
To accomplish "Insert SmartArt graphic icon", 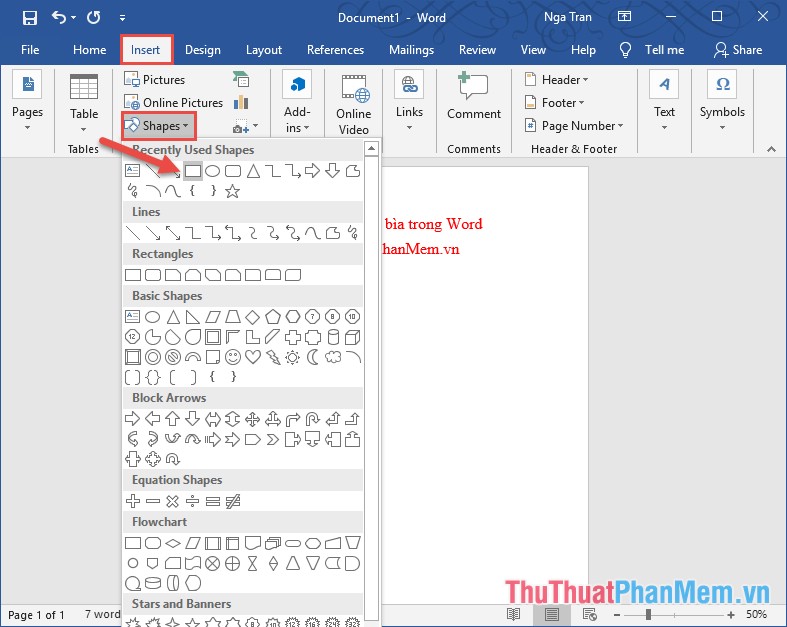I will pyautogui.click(x=241, y=79).
